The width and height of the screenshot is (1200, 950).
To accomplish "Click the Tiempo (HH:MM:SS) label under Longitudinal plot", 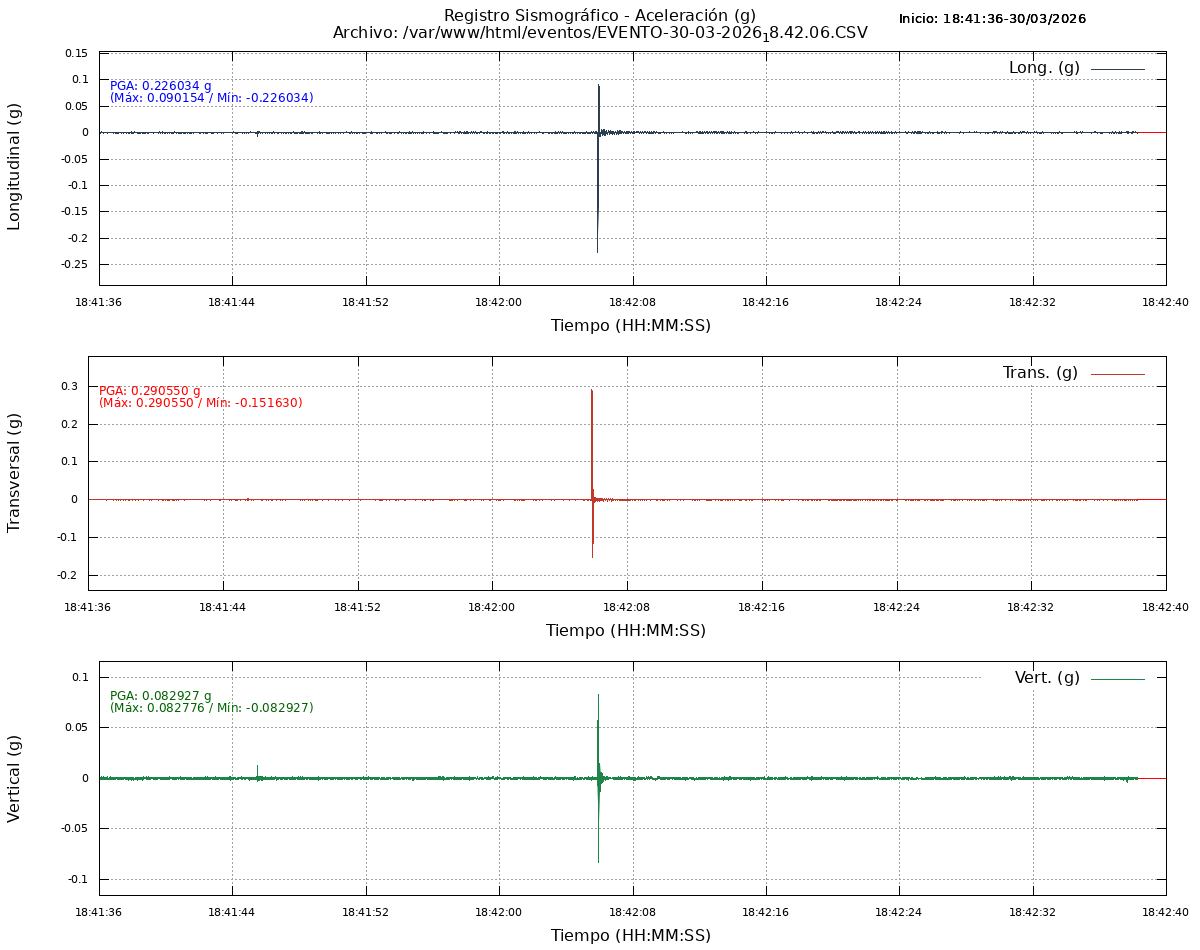I will coord(631,326).
